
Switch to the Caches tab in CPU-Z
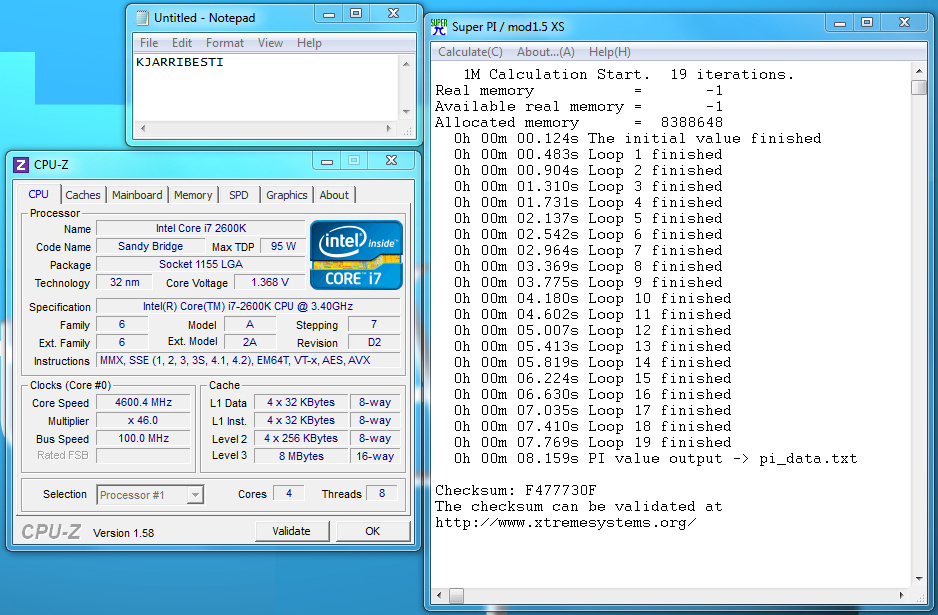(83, 195)
